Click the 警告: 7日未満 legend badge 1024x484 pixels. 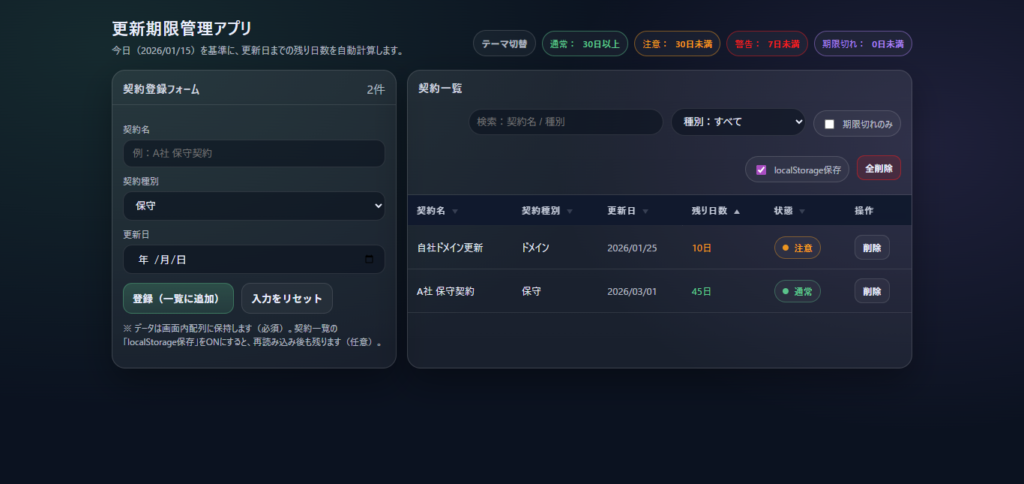coord(767,44)
